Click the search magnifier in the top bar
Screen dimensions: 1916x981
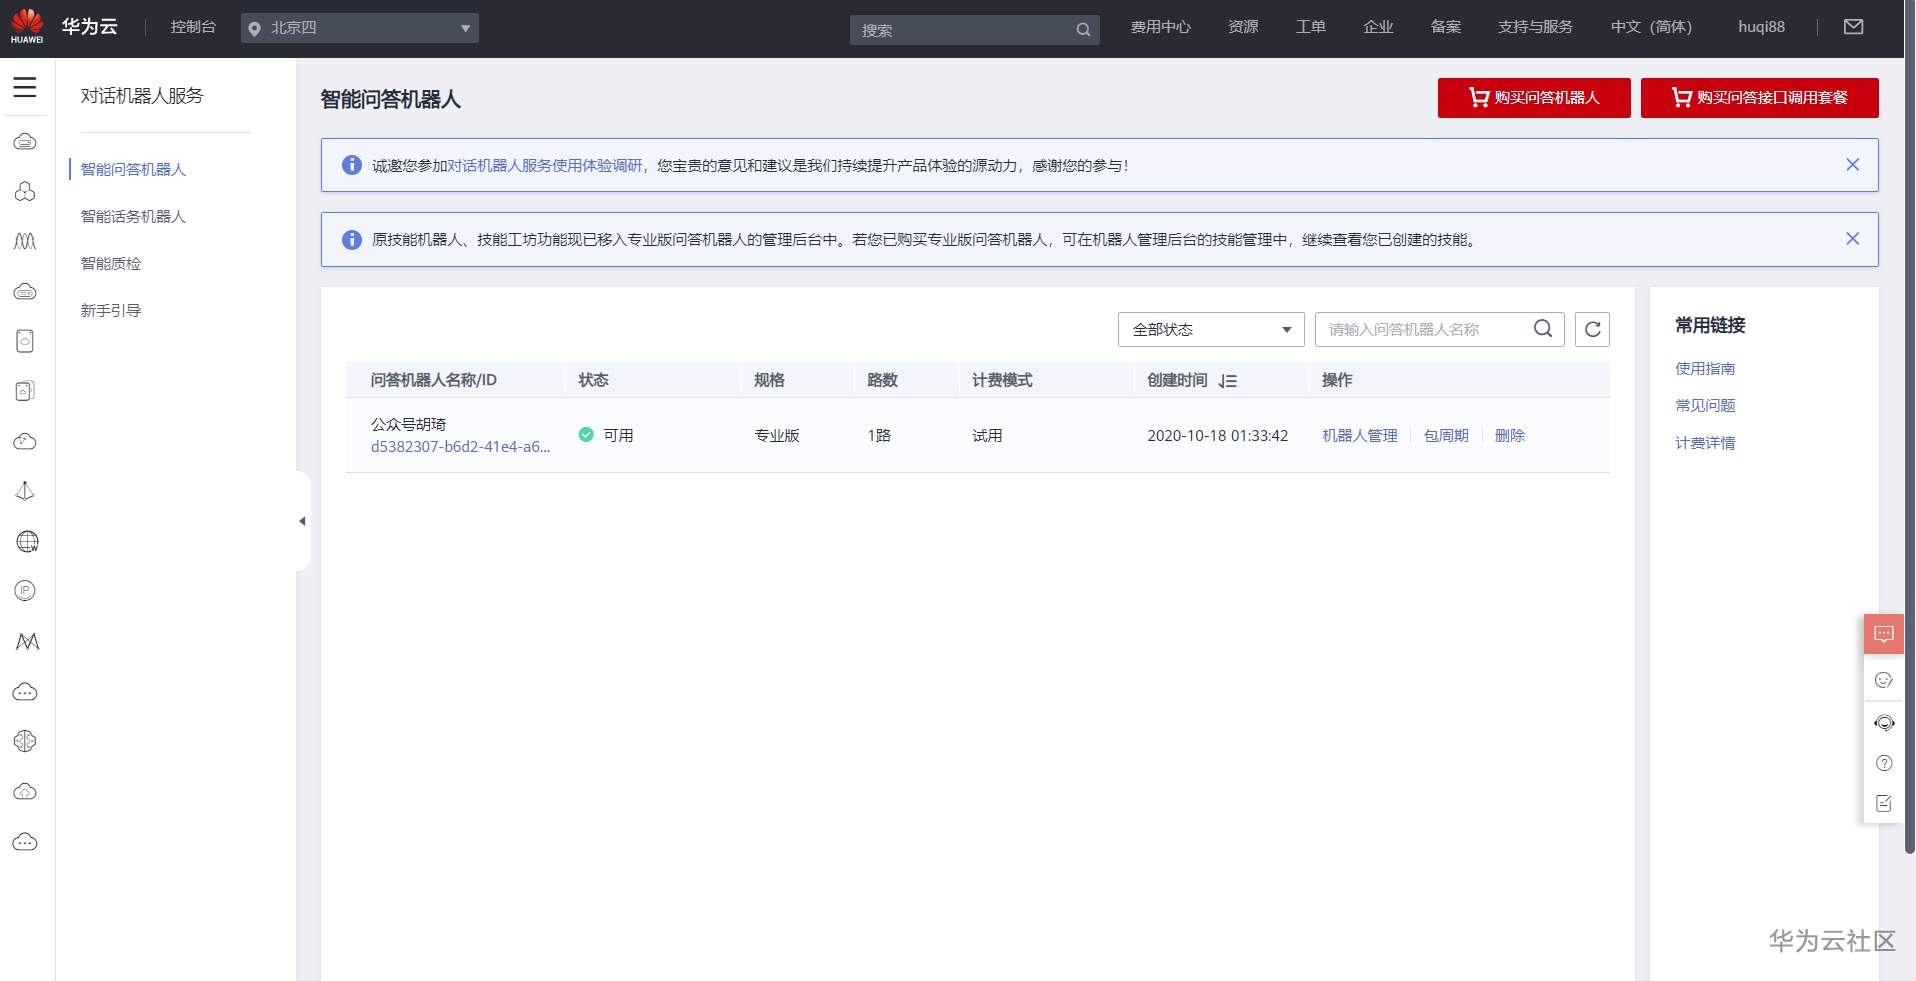pyautogui.click(x=1083, y=29)
